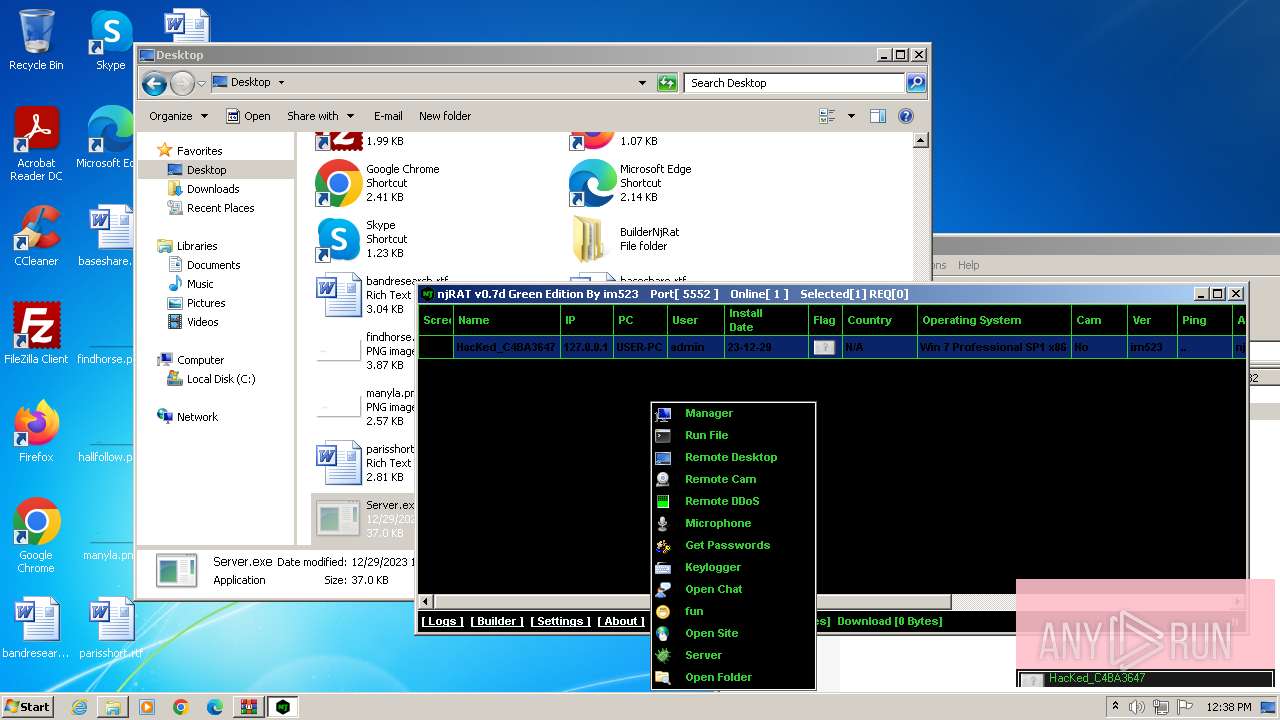
Task: Select Local Disk (C:) in the navigation pane
Action: pyautogui.click(x=221, y=379)
